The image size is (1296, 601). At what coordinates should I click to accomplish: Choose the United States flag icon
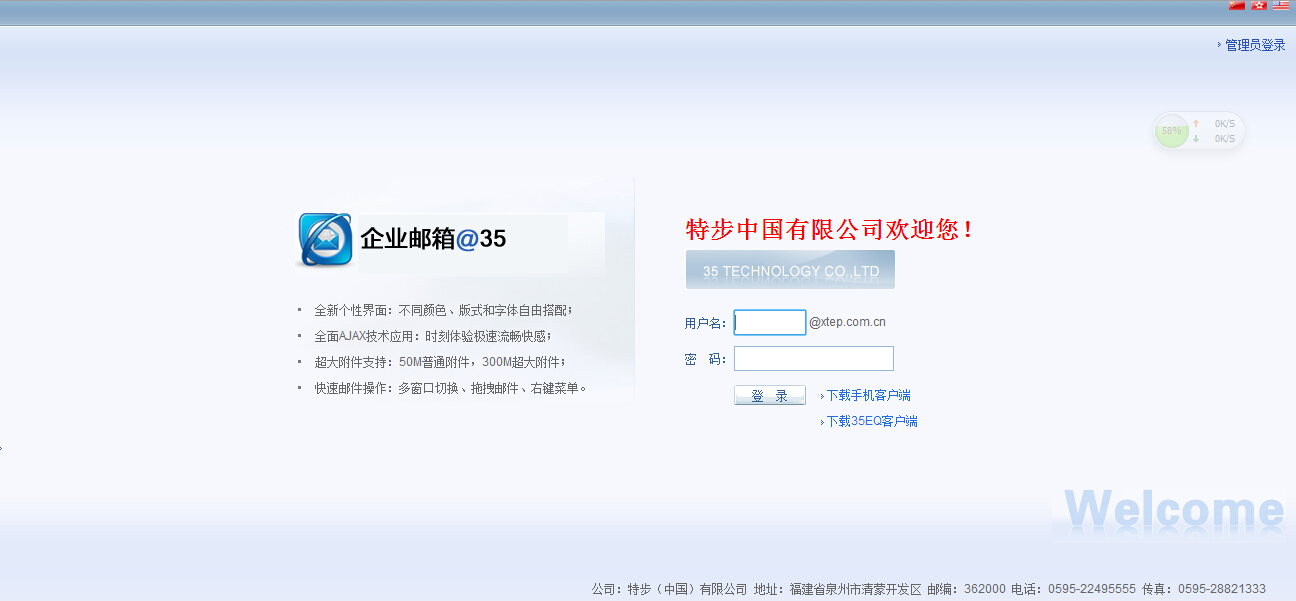click(x=1281, y=5)
